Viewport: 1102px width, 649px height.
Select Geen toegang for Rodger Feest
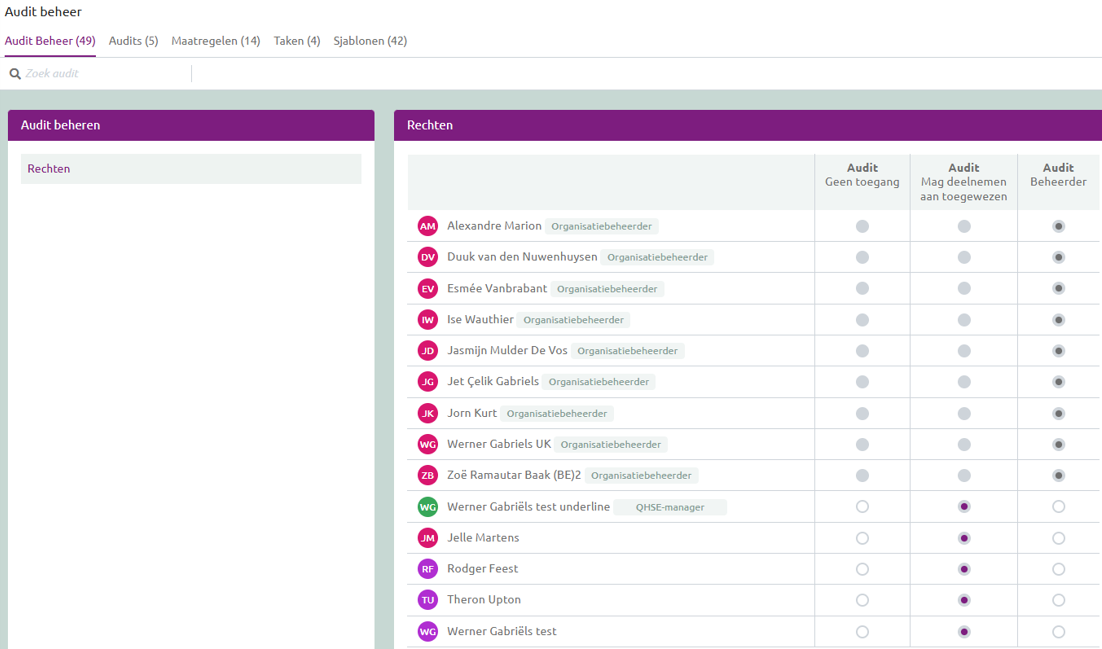tap(862, 569)
